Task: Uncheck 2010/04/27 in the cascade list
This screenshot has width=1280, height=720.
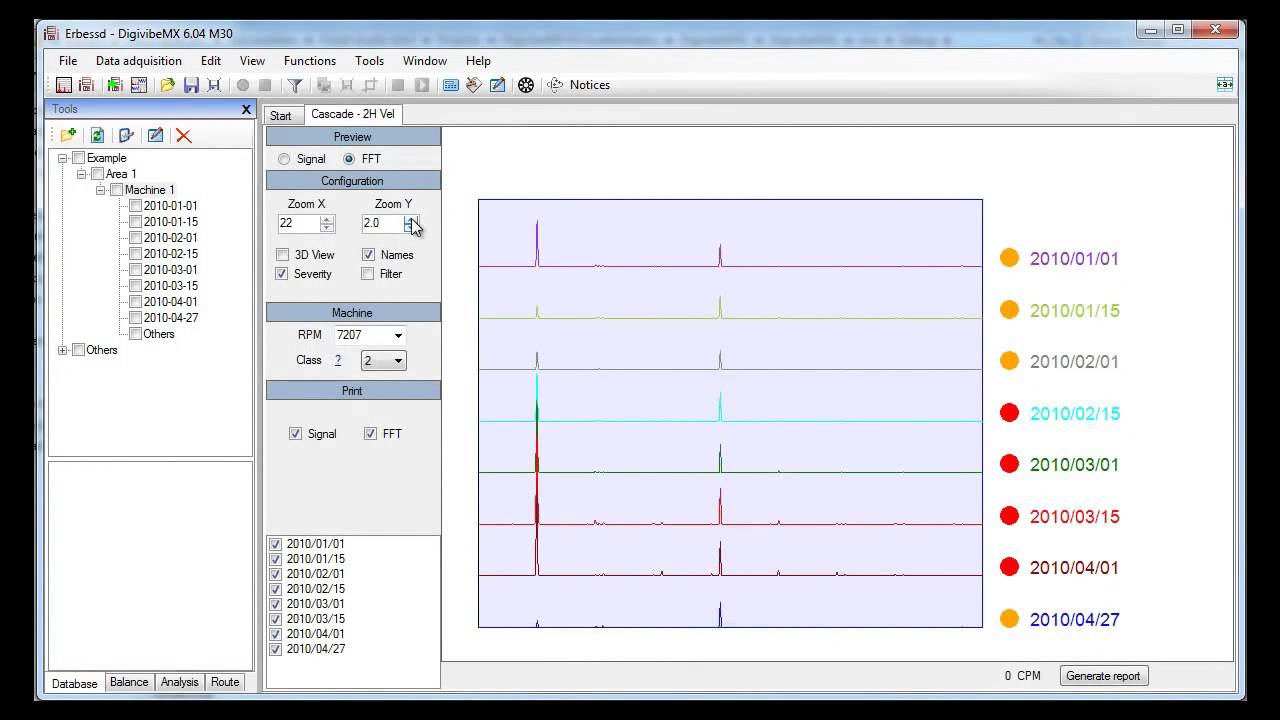Action: (x=276, y=649)
